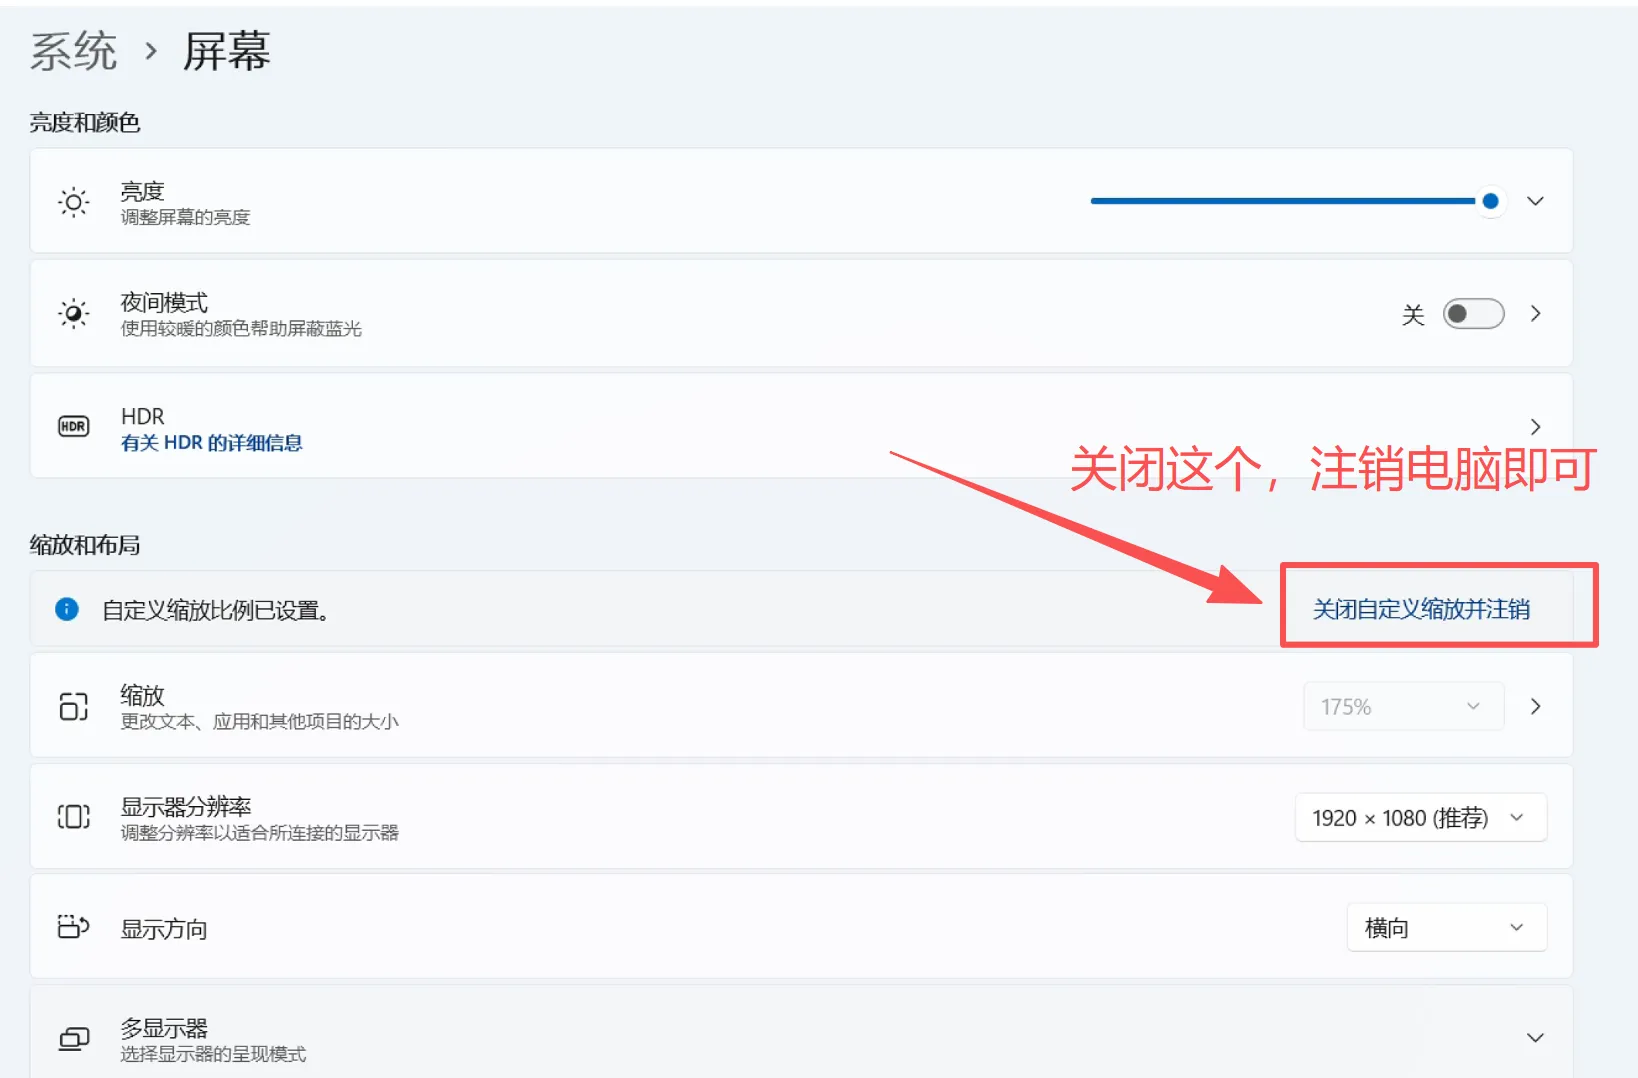Expand the brightness options chevron

pos(1535,202)
